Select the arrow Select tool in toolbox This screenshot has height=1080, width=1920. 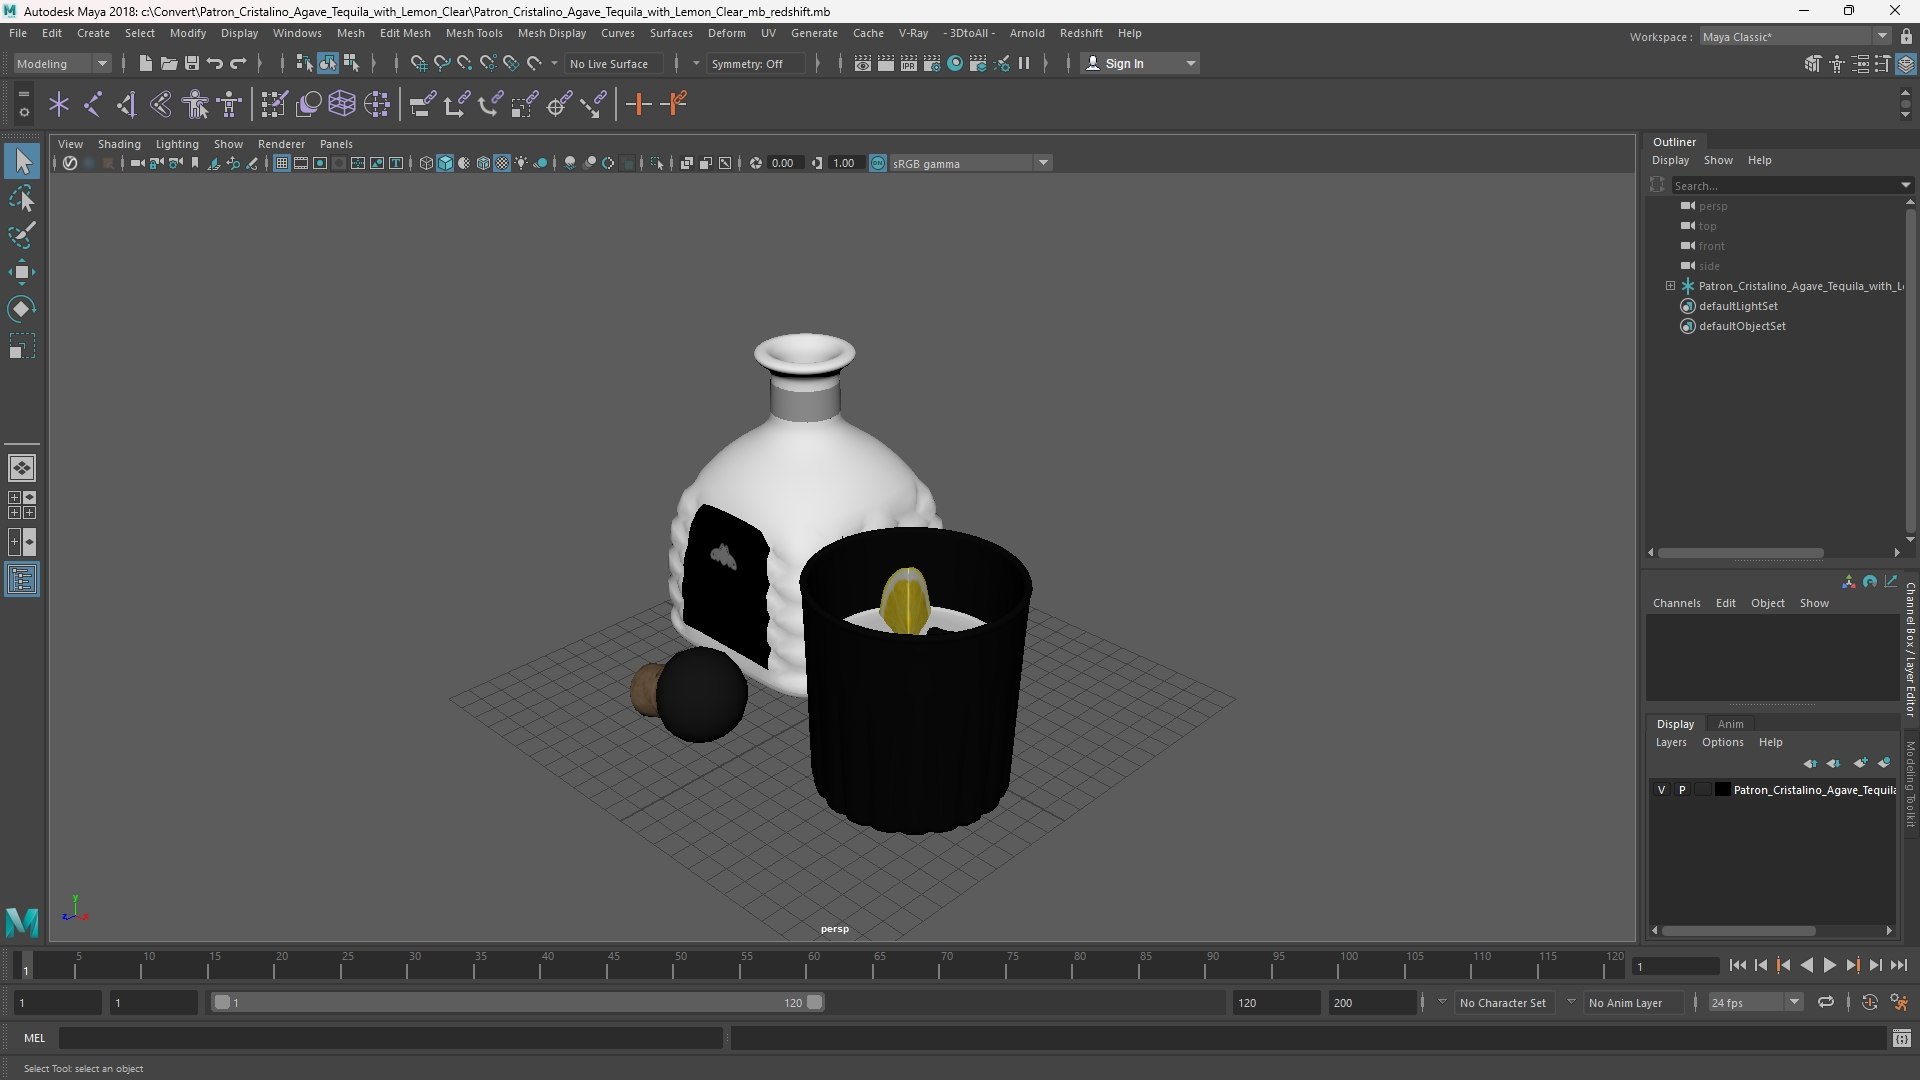(x=22, y=161)
